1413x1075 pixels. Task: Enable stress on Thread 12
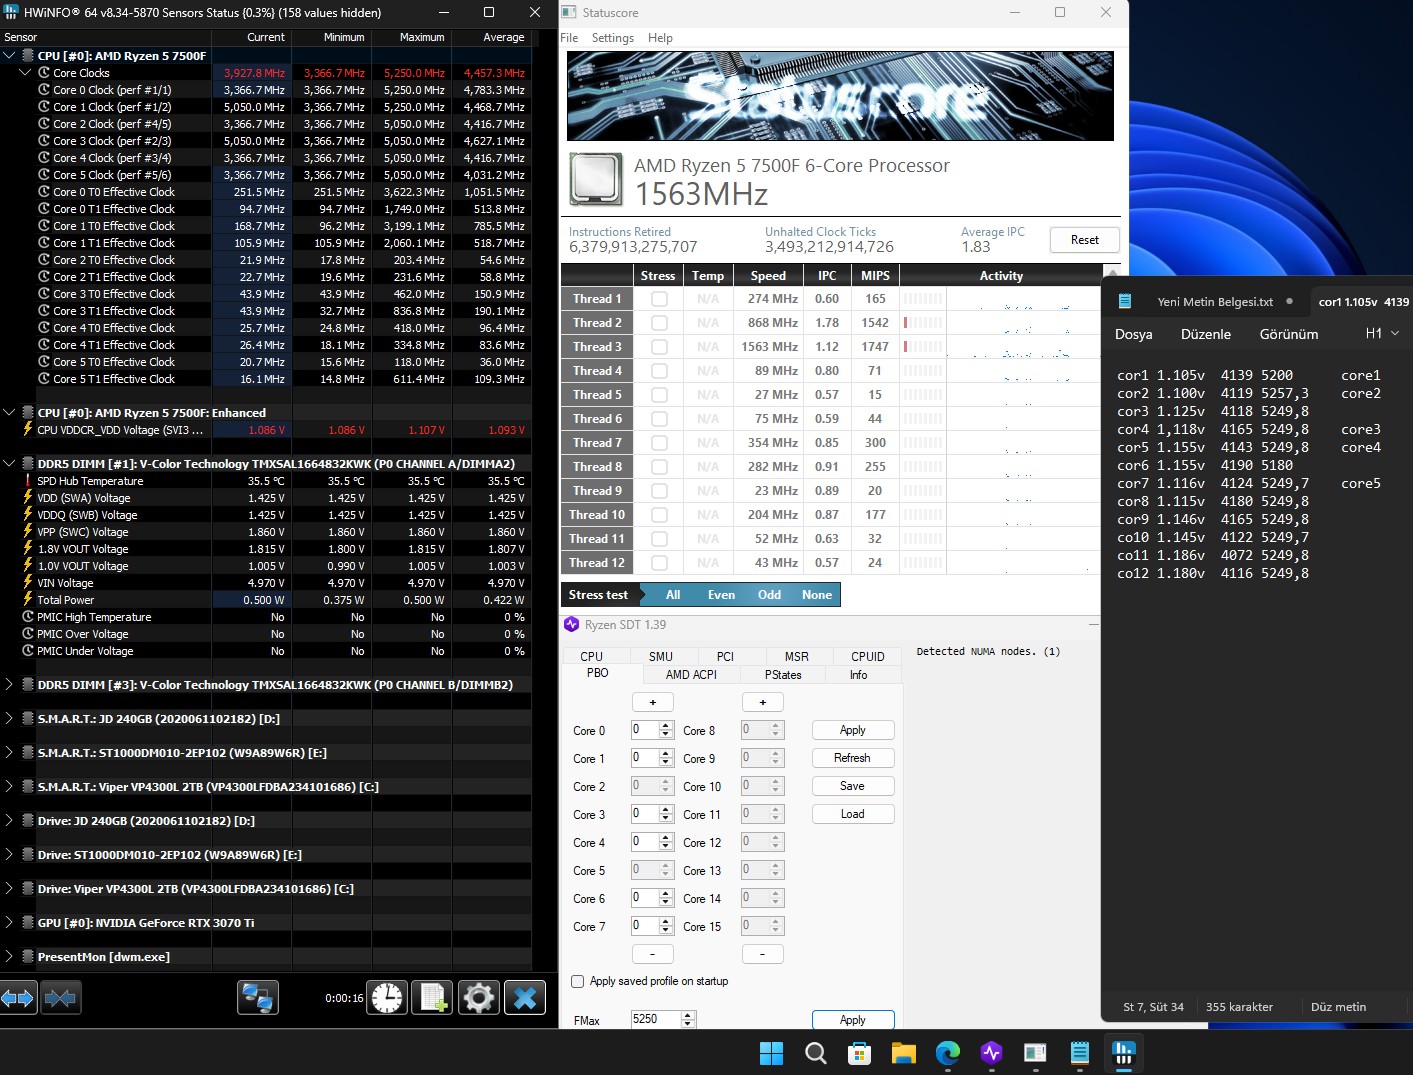coord(659,563)
